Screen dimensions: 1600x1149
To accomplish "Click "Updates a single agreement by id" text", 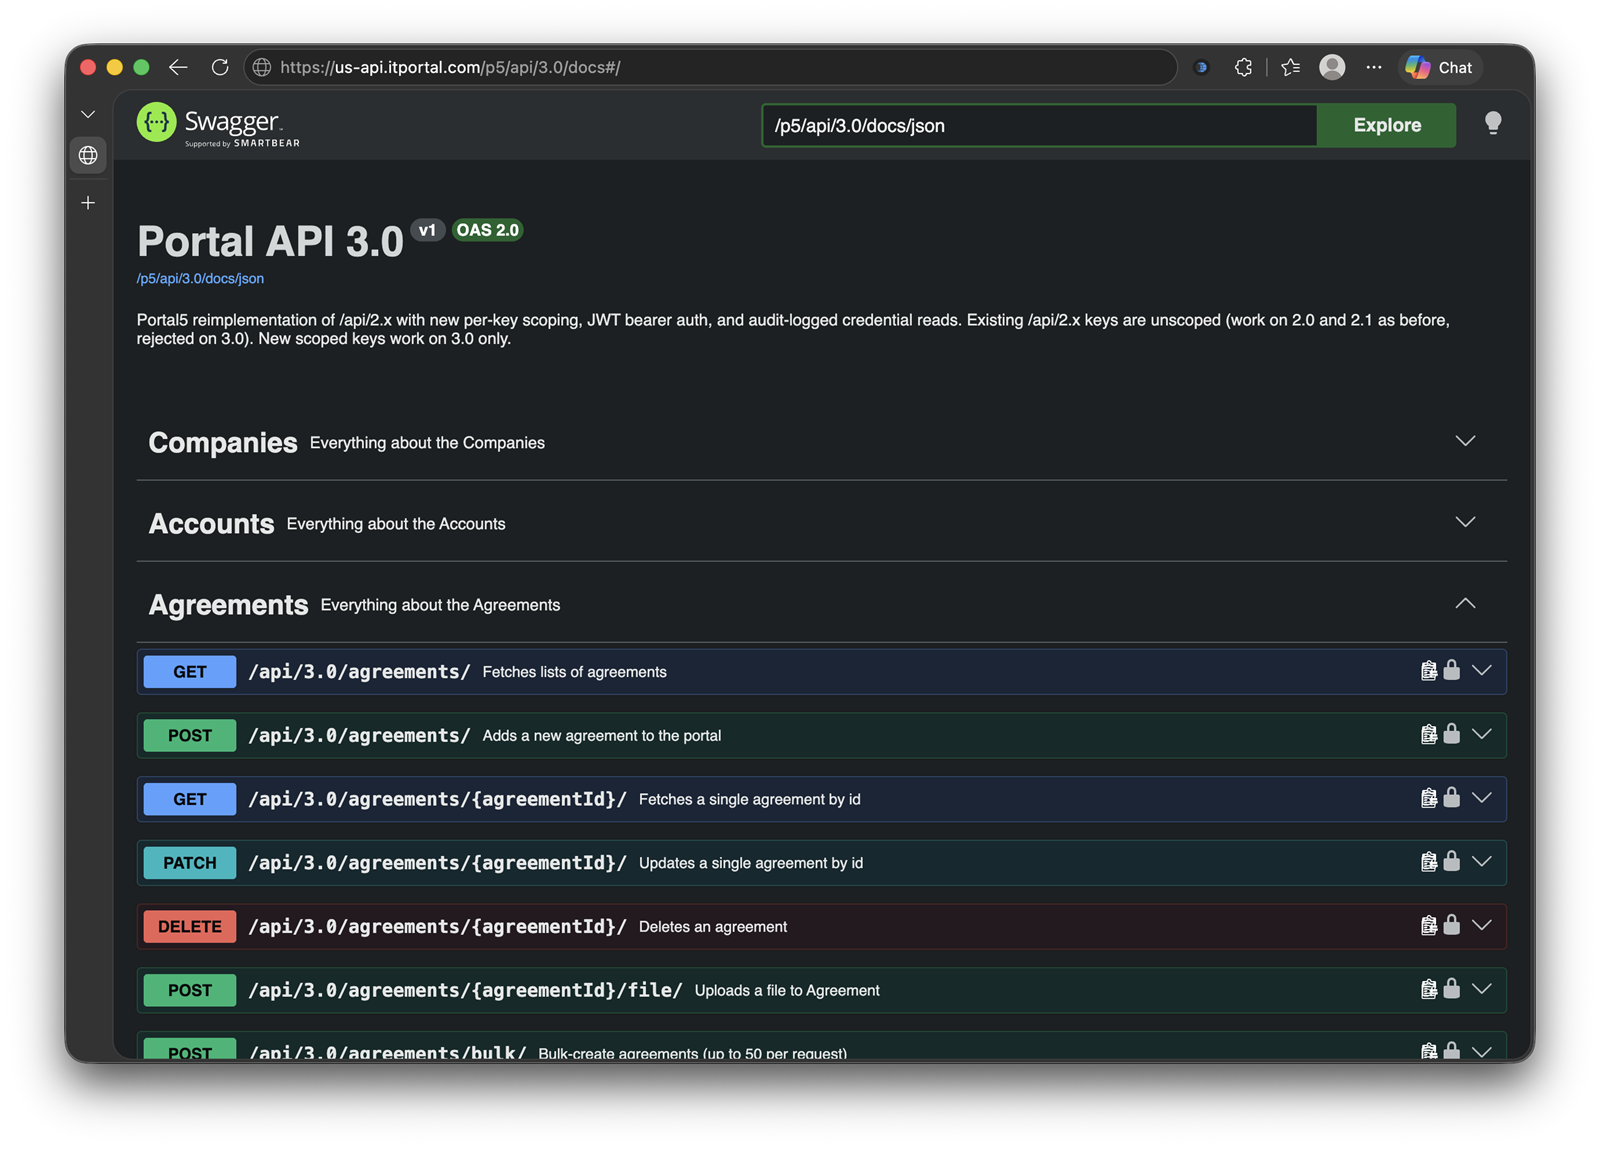I will [x=750, y=863].
